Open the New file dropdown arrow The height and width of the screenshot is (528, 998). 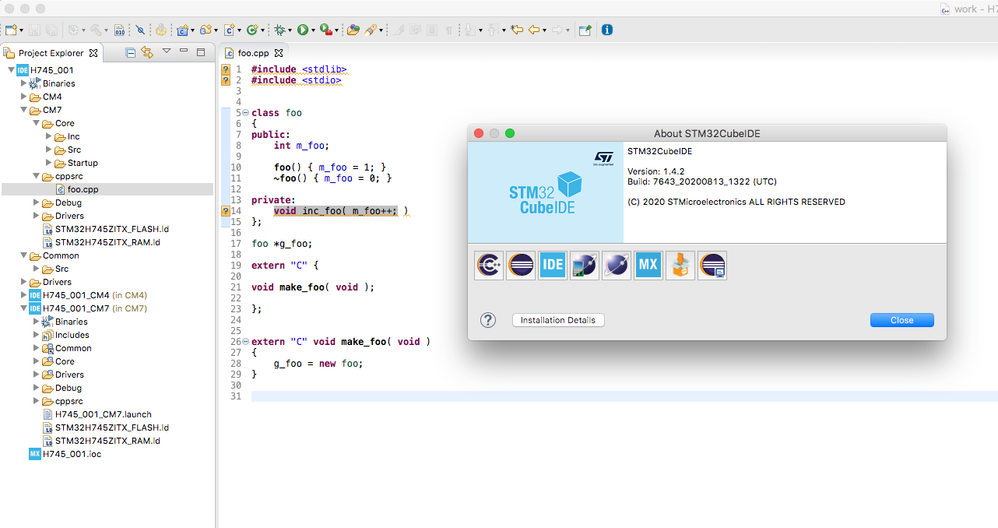[22, 31]
